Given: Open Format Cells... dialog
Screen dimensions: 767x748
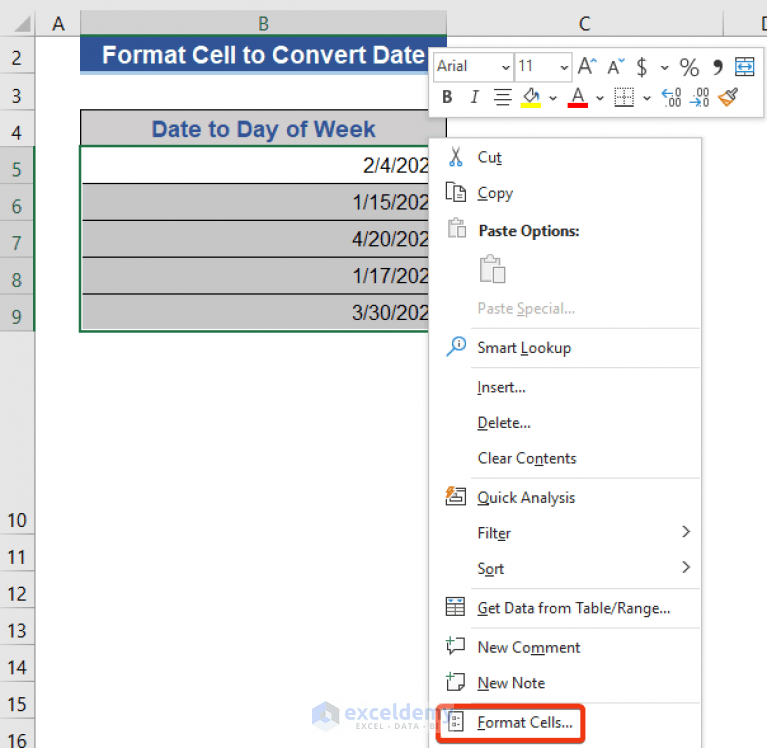Looking at the screenshot, I should 565,723.
